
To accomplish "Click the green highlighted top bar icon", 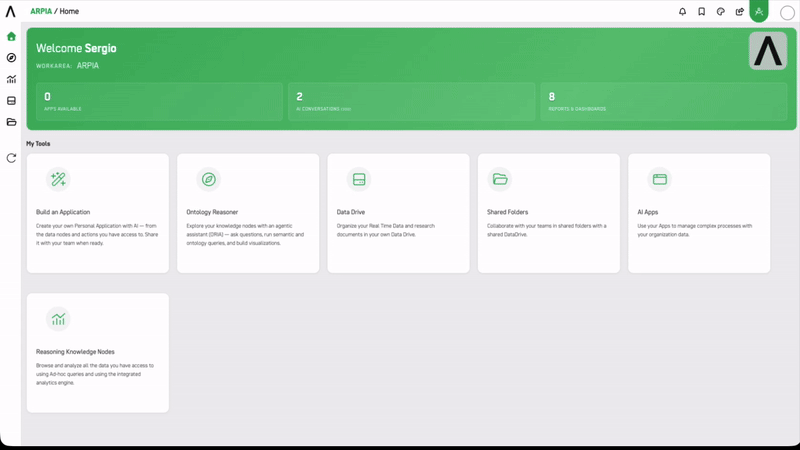I will 759,11.
